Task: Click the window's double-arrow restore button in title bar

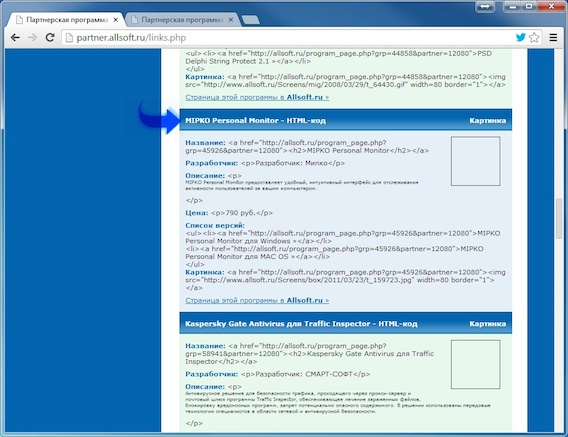Action: 485,7
